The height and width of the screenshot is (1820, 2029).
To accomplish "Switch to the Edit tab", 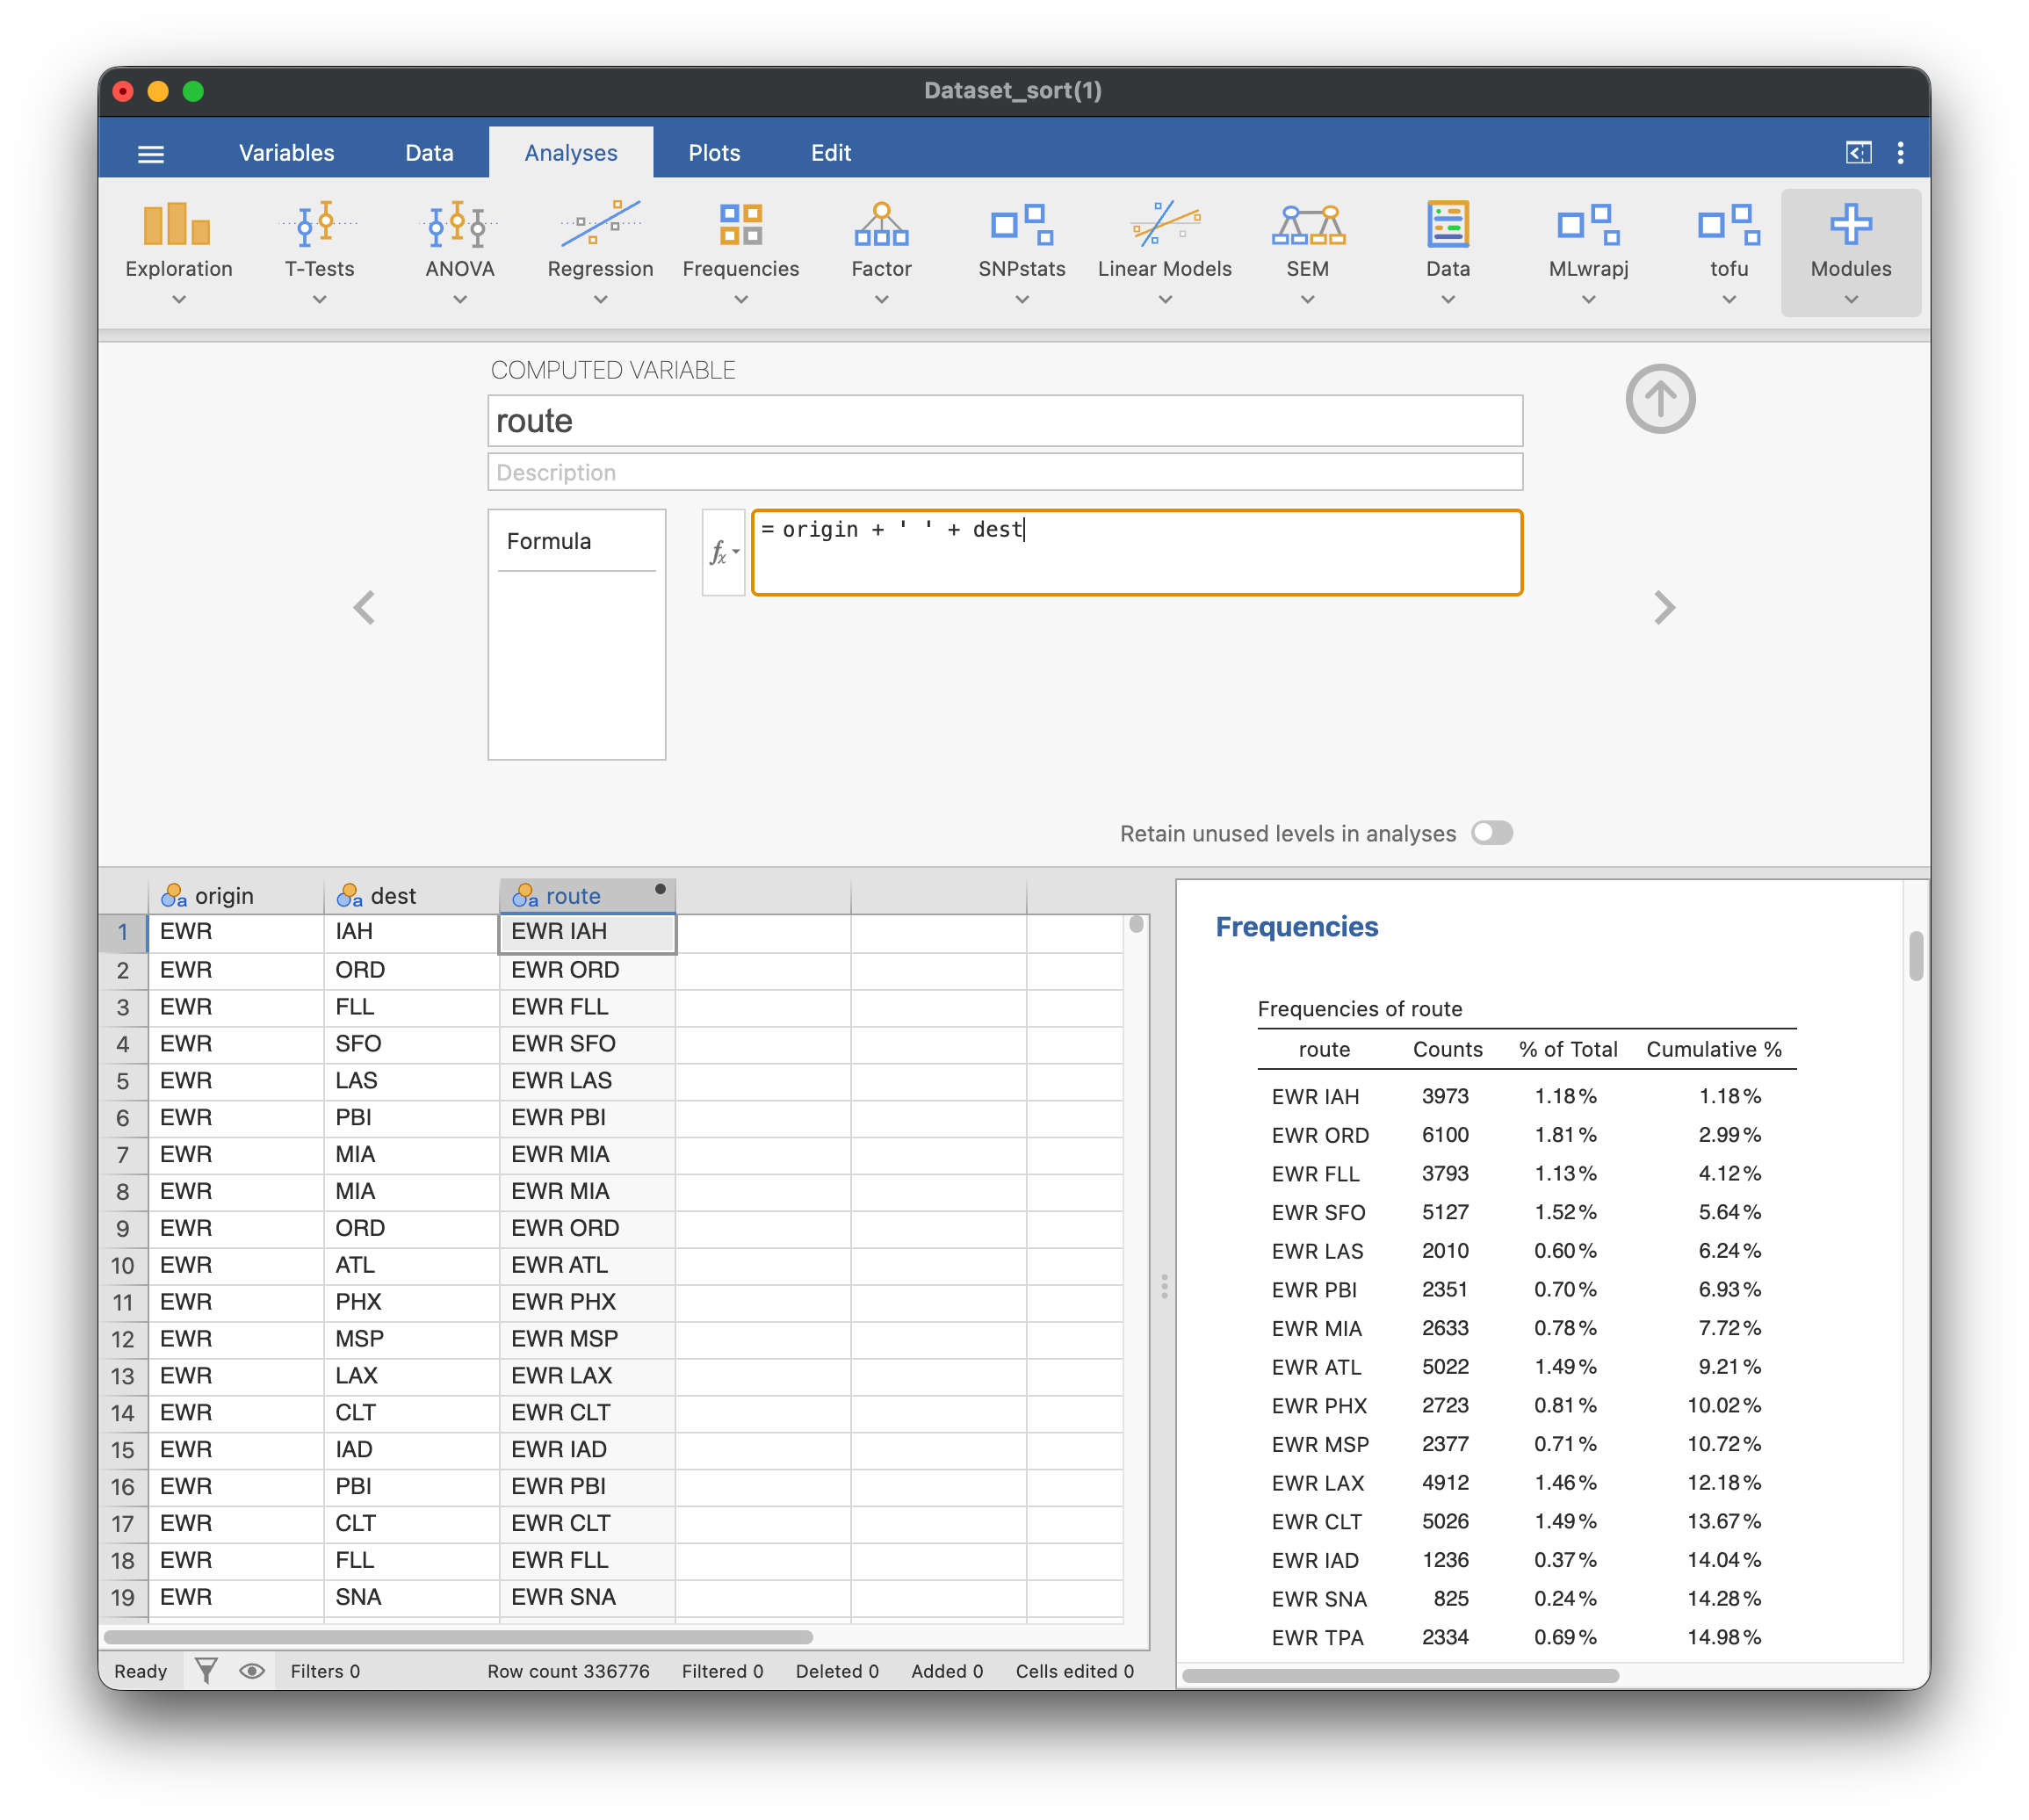I will (x=830, y=153).
